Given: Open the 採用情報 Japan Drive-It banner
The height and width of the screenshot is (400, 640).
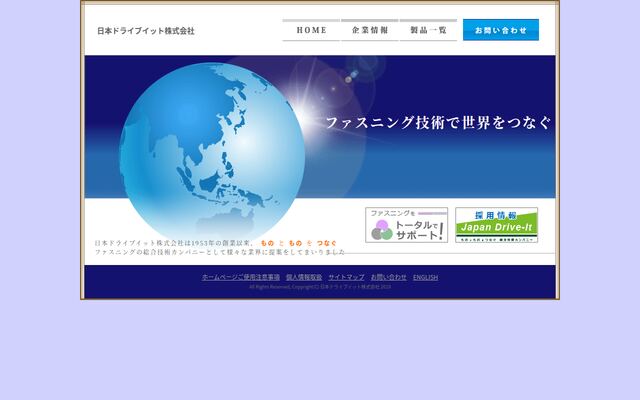Looking at the screenshot, I should click(x=496, y=225).
